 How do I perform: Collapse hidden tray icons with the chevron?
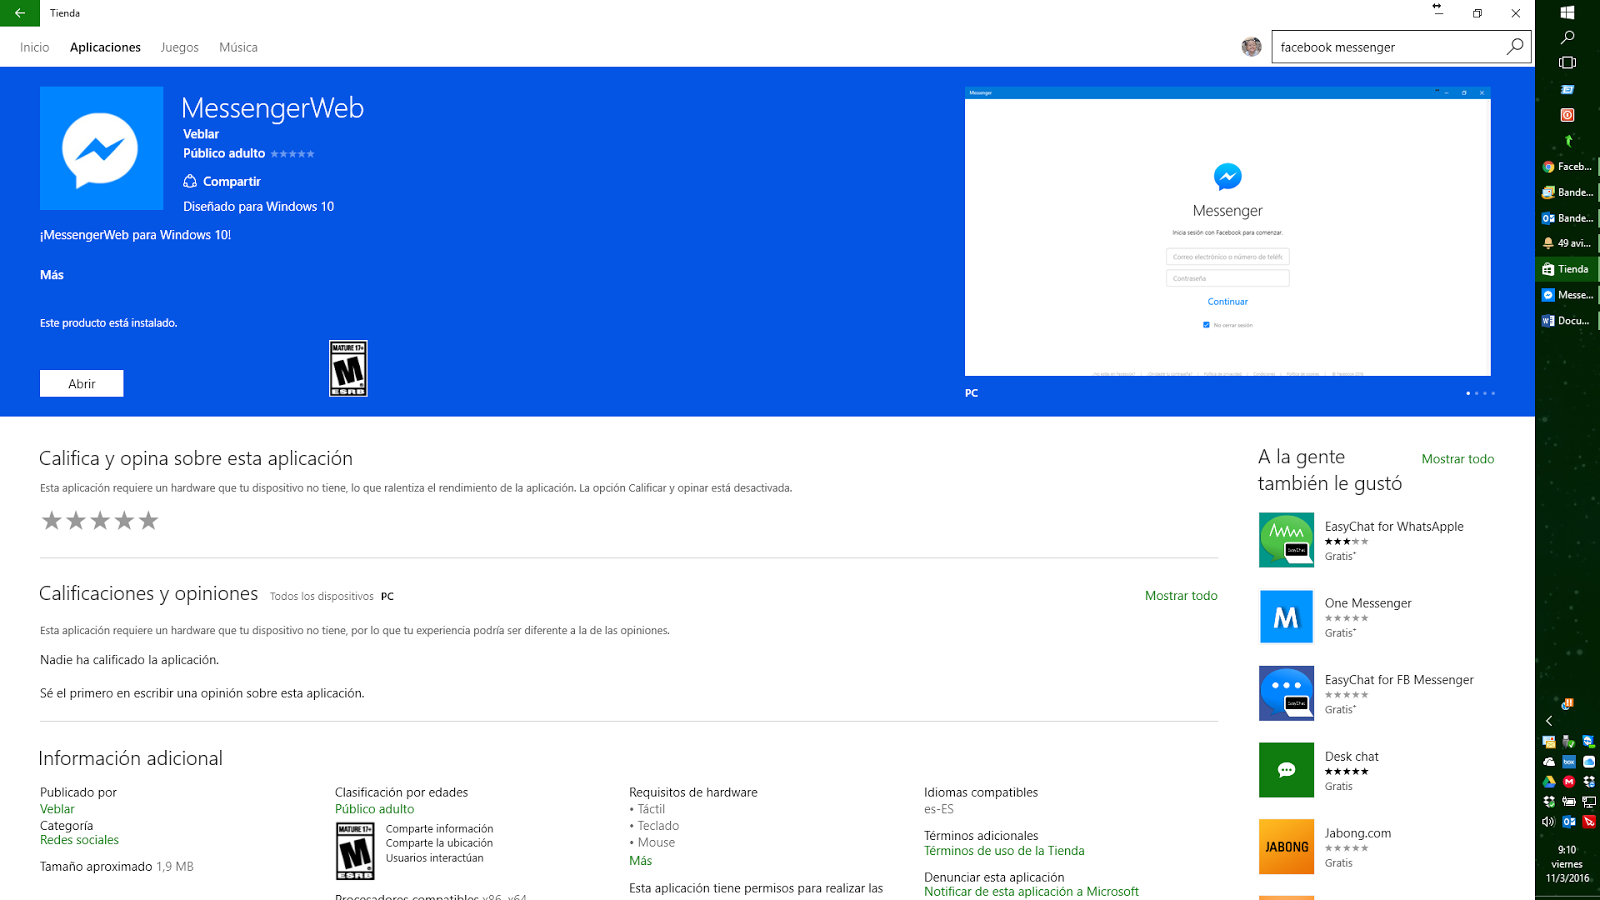[x=1549, y=721]
